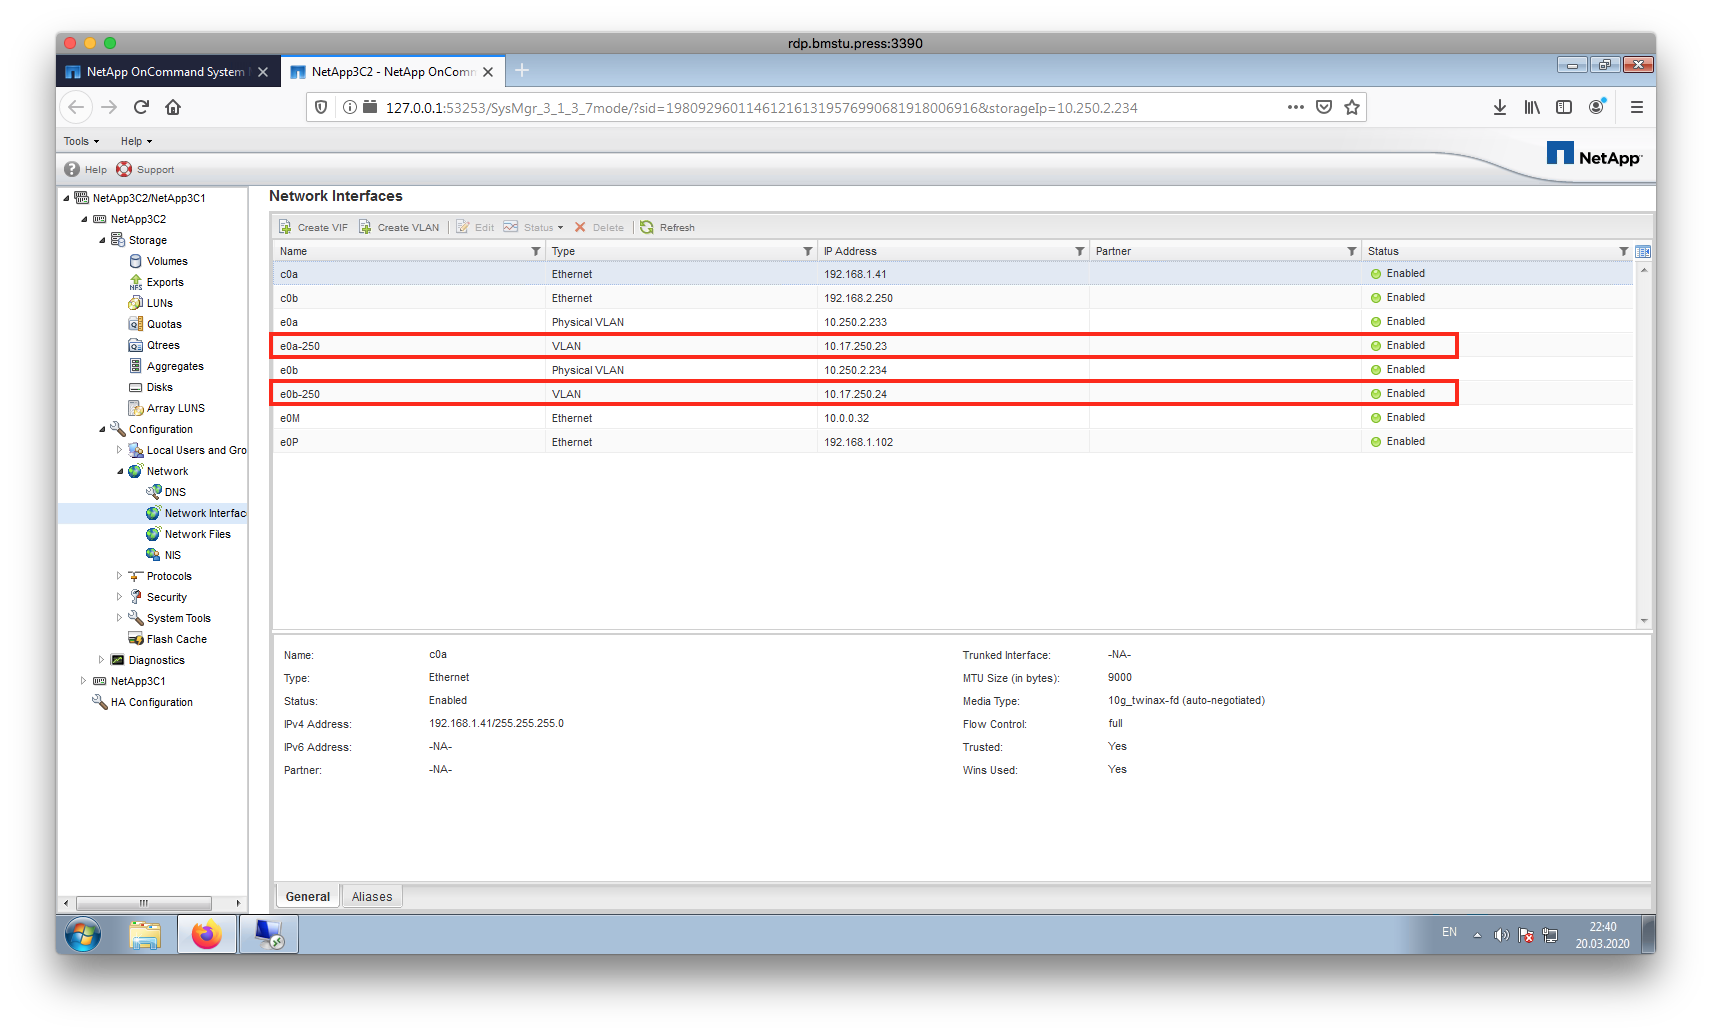
Task: Filter the Name column
Action: tap(536, 251)
